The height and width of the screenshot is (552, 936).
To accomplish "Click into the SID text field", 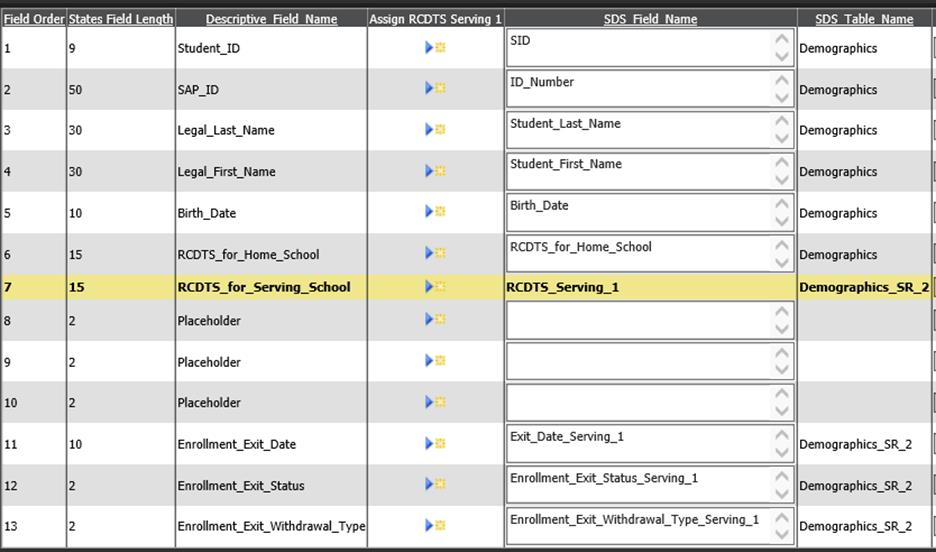I will [x=638, y=48].
